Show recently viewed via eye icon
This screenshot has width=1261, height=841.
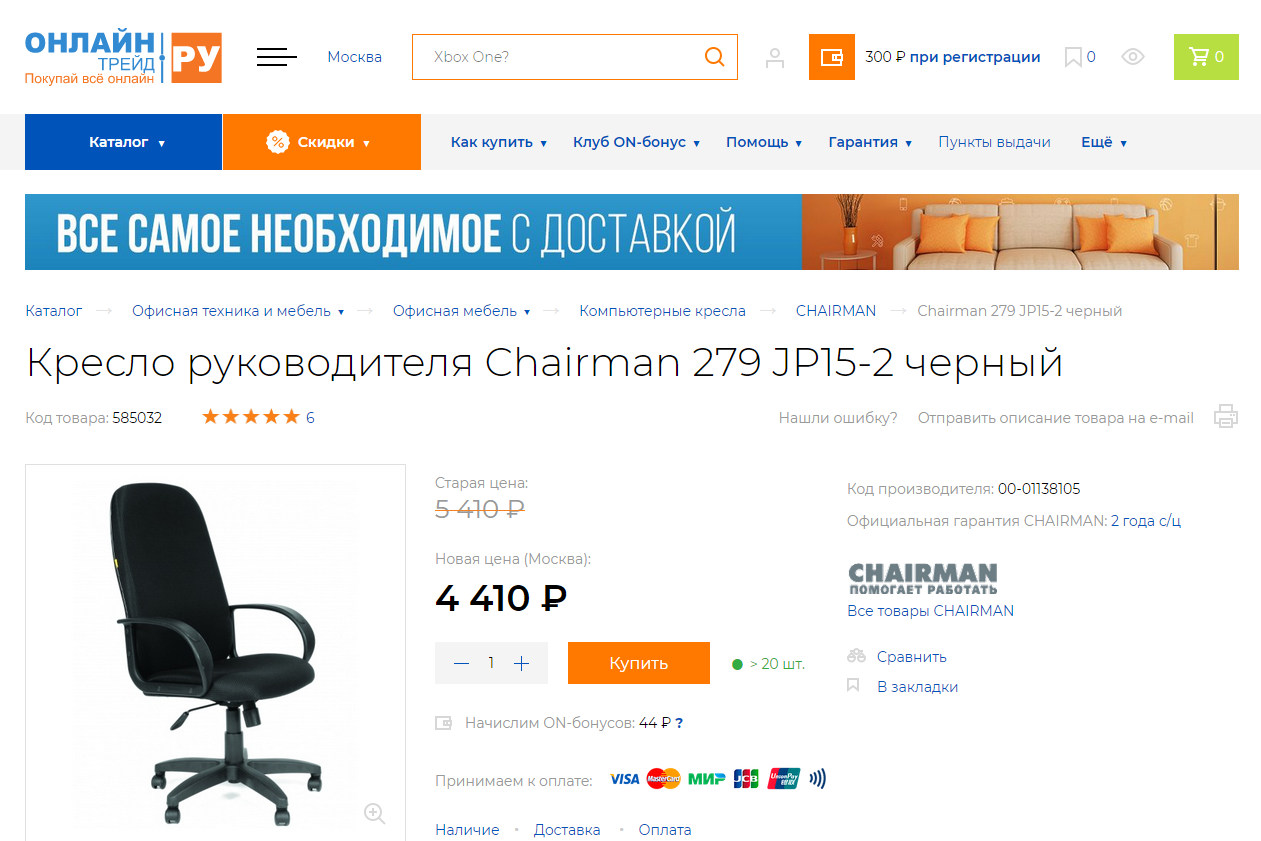tap(1133, 57)
